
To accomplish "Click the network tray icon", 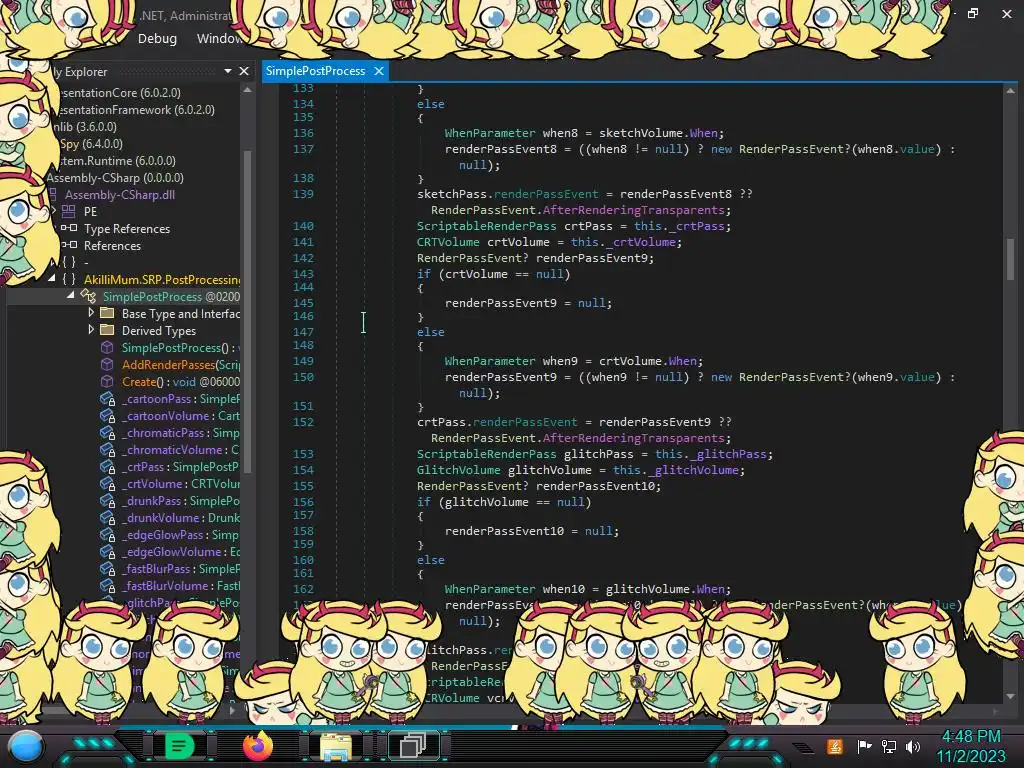I will (x=889, y=746).
